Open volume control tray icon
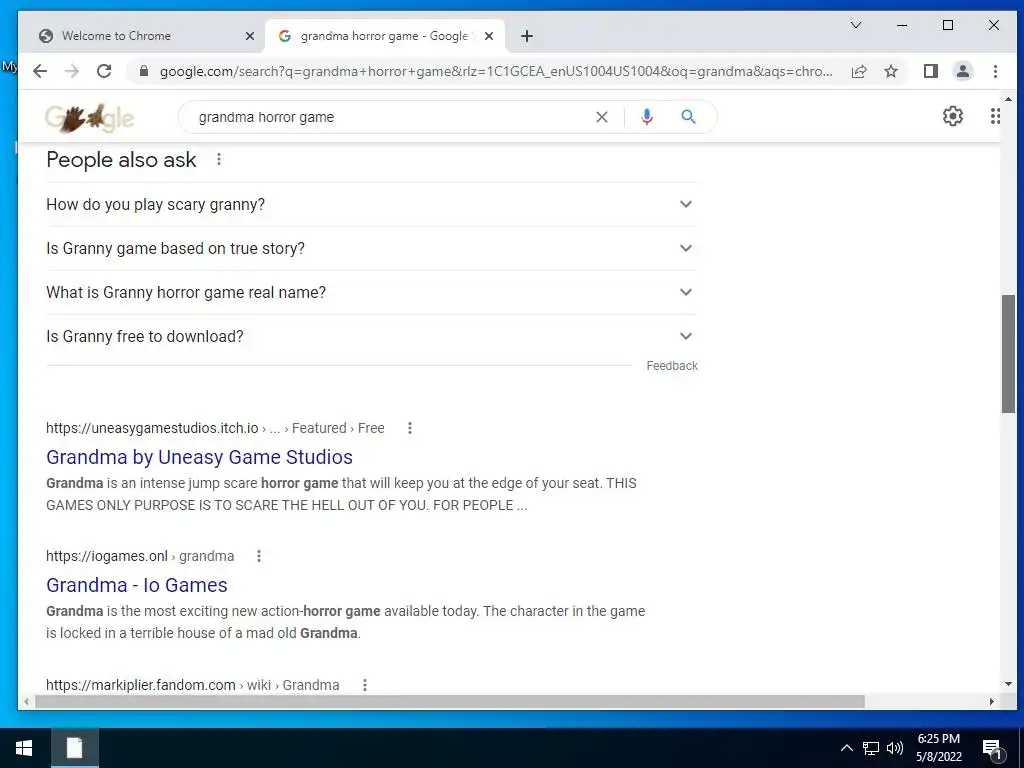The height and width of the screenshot is (768, 1024). click(895, 748)
